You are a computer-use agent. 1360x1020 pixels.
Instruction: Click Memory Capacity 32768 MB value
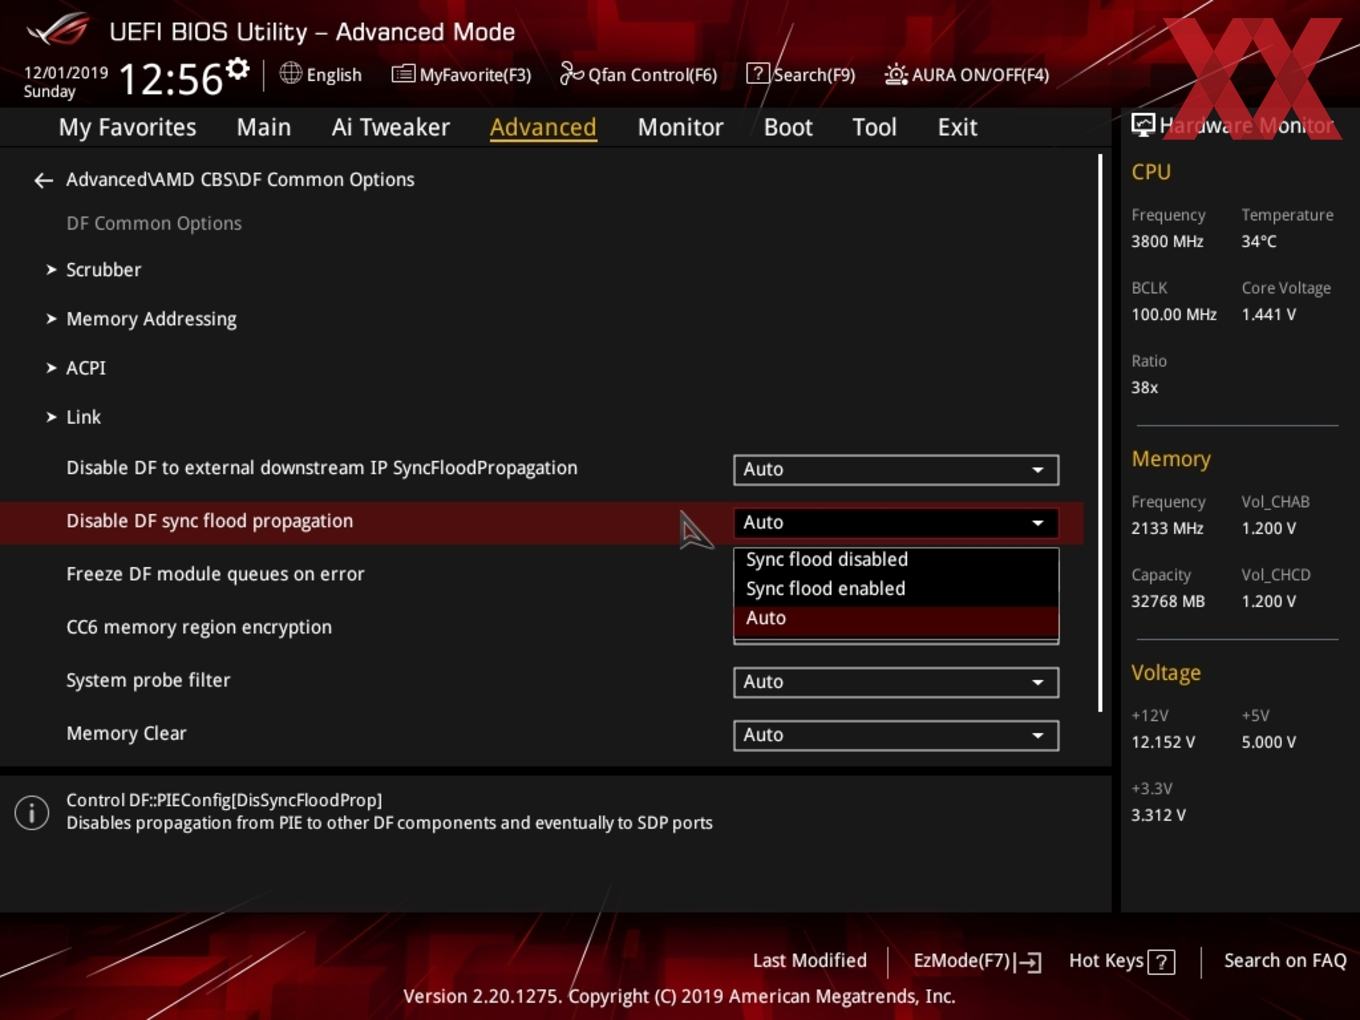pyautogui.click(x=1168, y=601)
